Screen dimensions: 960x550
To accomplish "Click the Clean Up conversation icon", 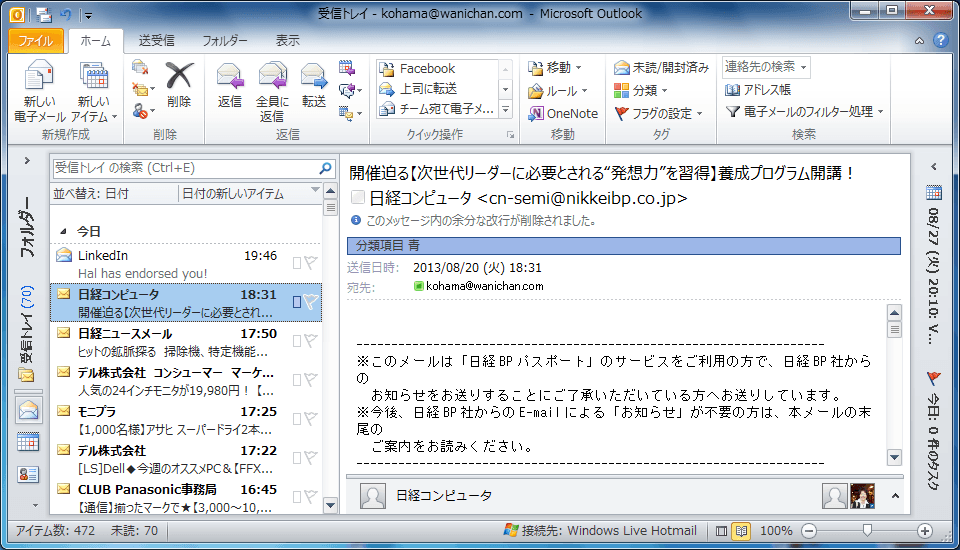I will coord(143,90).
